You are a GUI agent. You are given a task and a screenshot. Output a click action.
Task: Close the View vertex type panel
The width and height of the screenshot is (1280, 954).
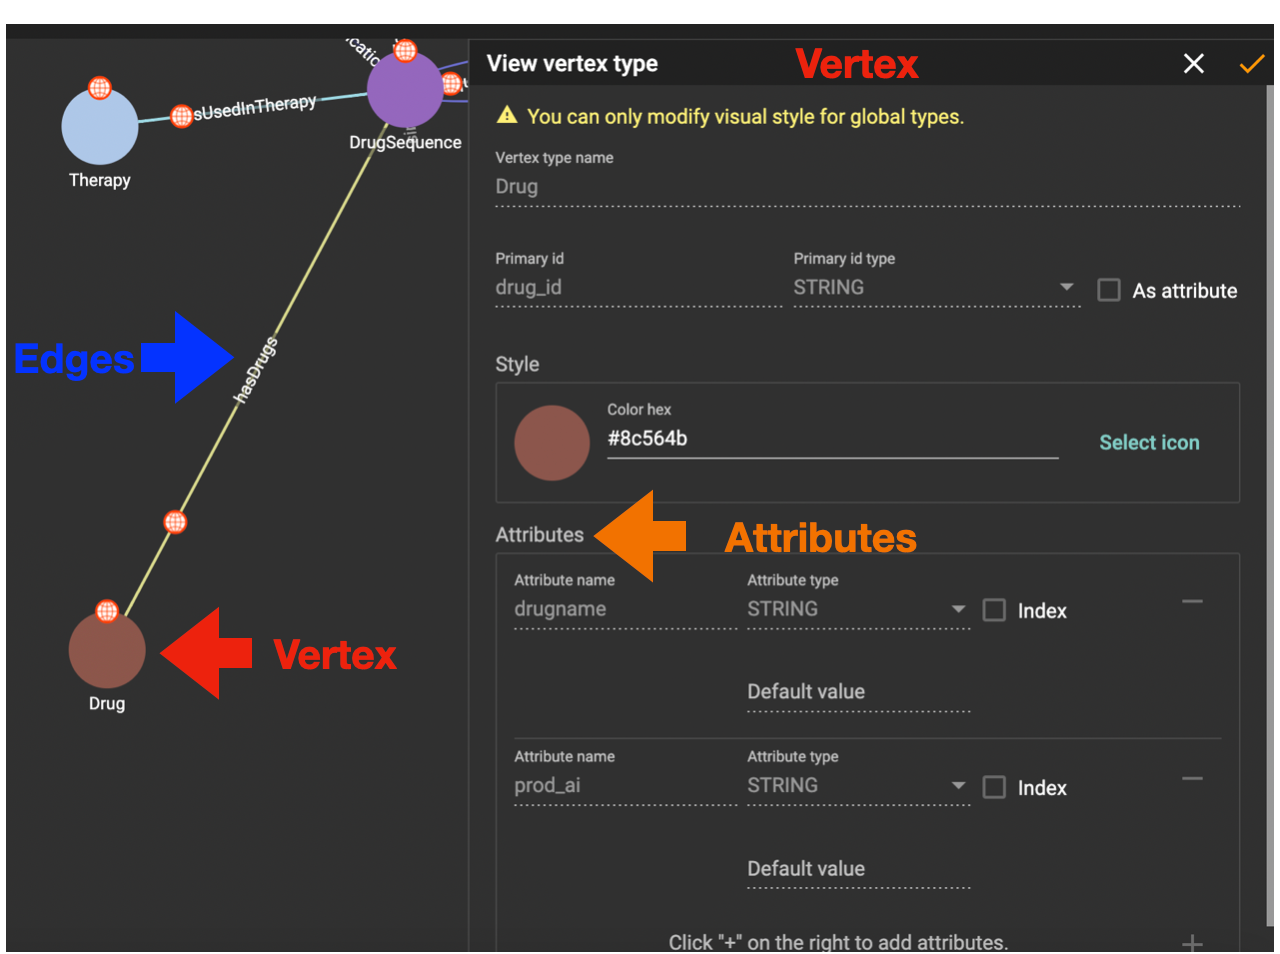coord(1194,63)
